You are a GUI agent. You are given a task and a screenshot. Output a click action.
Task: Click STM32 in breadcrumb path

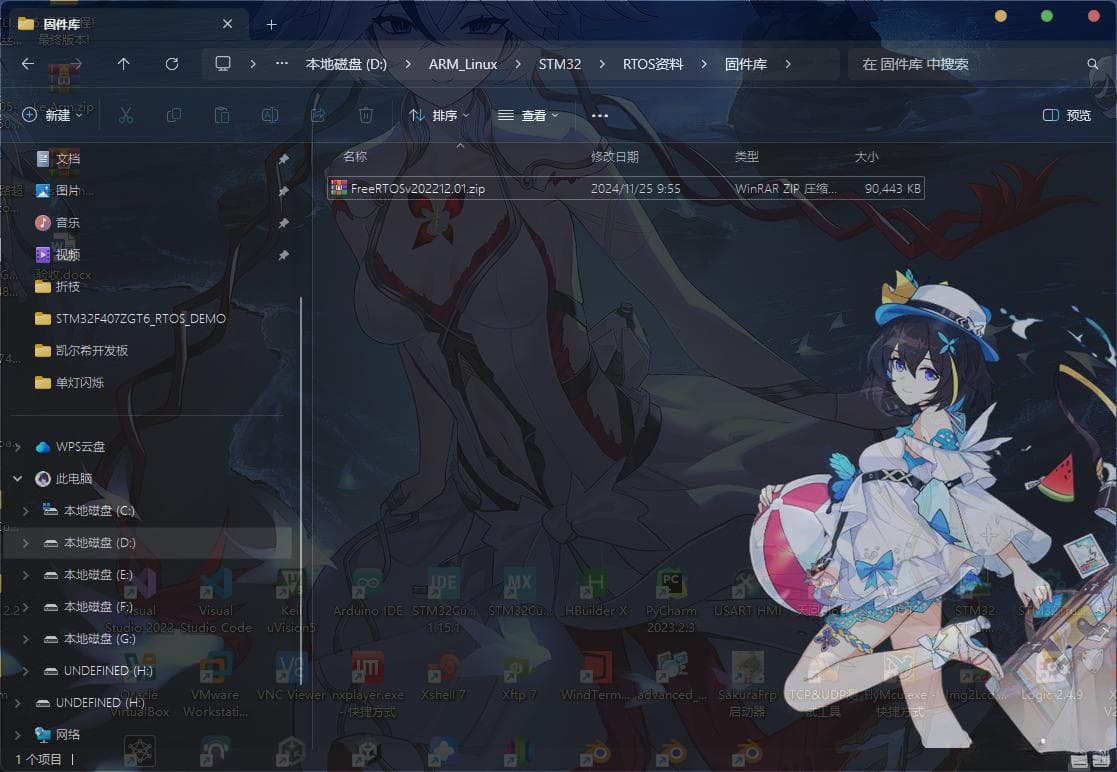pos(560,64)
